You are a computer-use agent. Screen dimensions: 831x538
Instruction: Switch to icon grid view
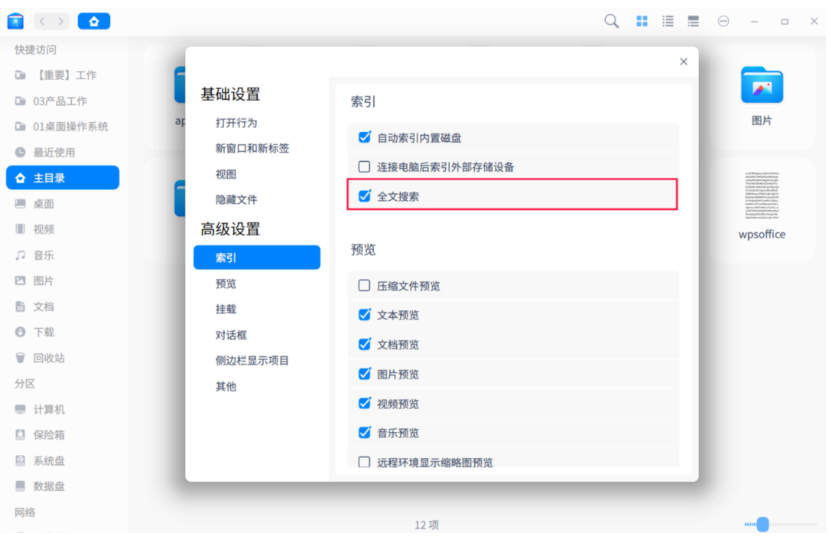[x=642, y=21]
